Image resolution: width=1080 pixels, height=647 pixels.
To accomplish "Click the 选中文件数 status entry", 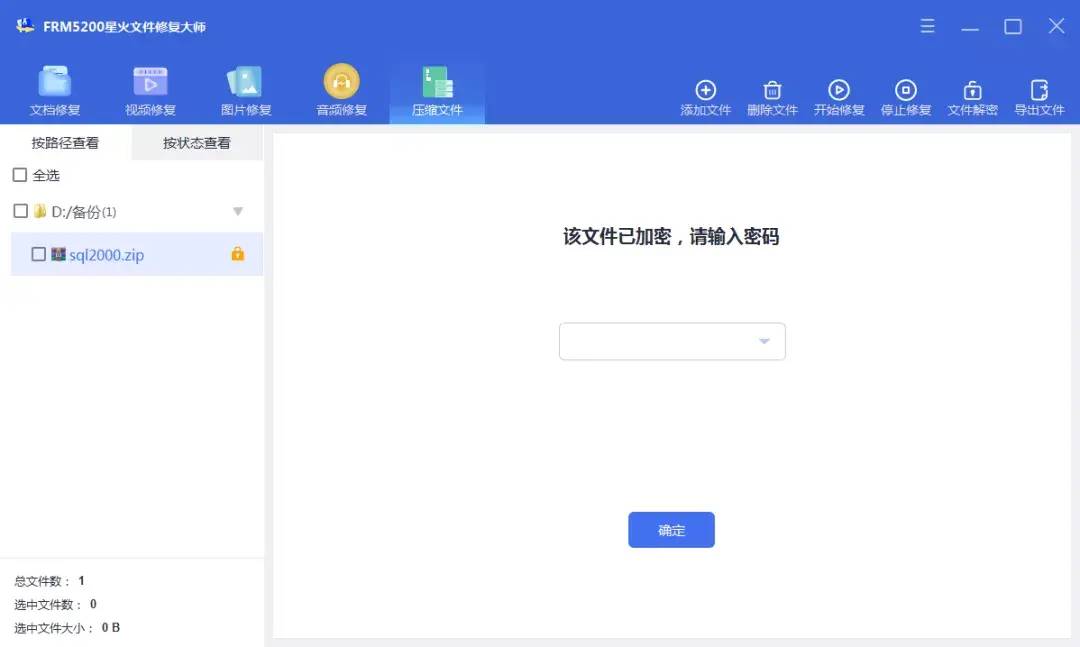I will pyautogui.click(x=55, y=604).
